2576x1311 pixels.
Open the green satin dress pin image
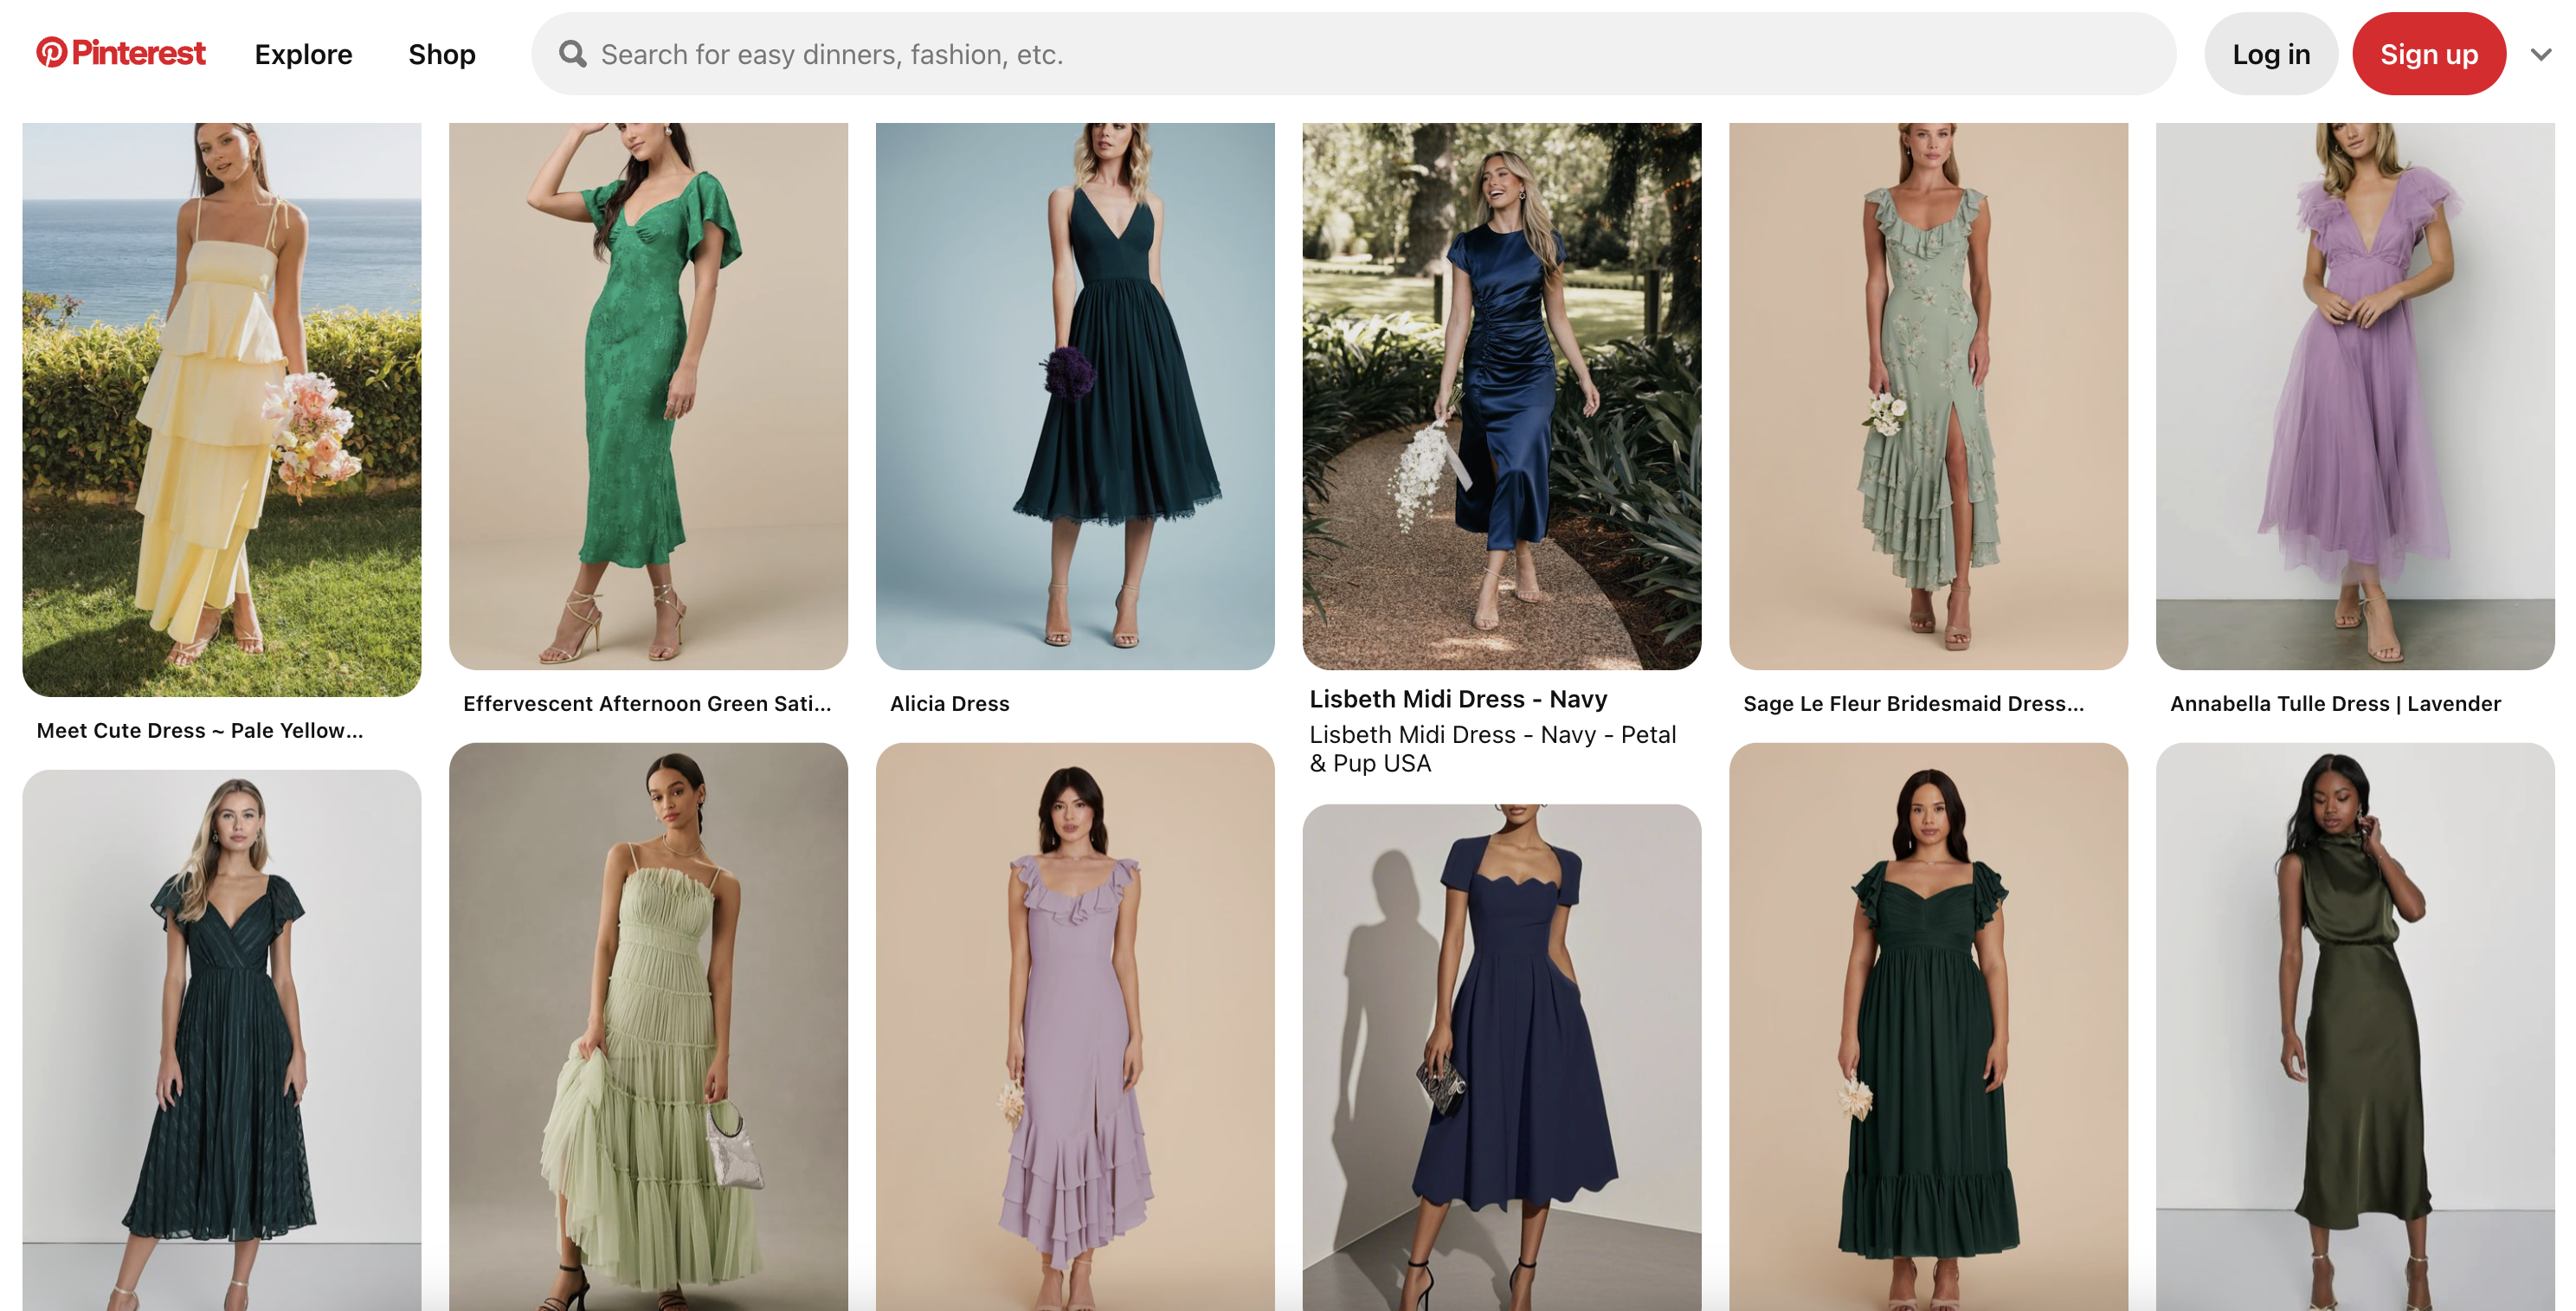[648, 396]
